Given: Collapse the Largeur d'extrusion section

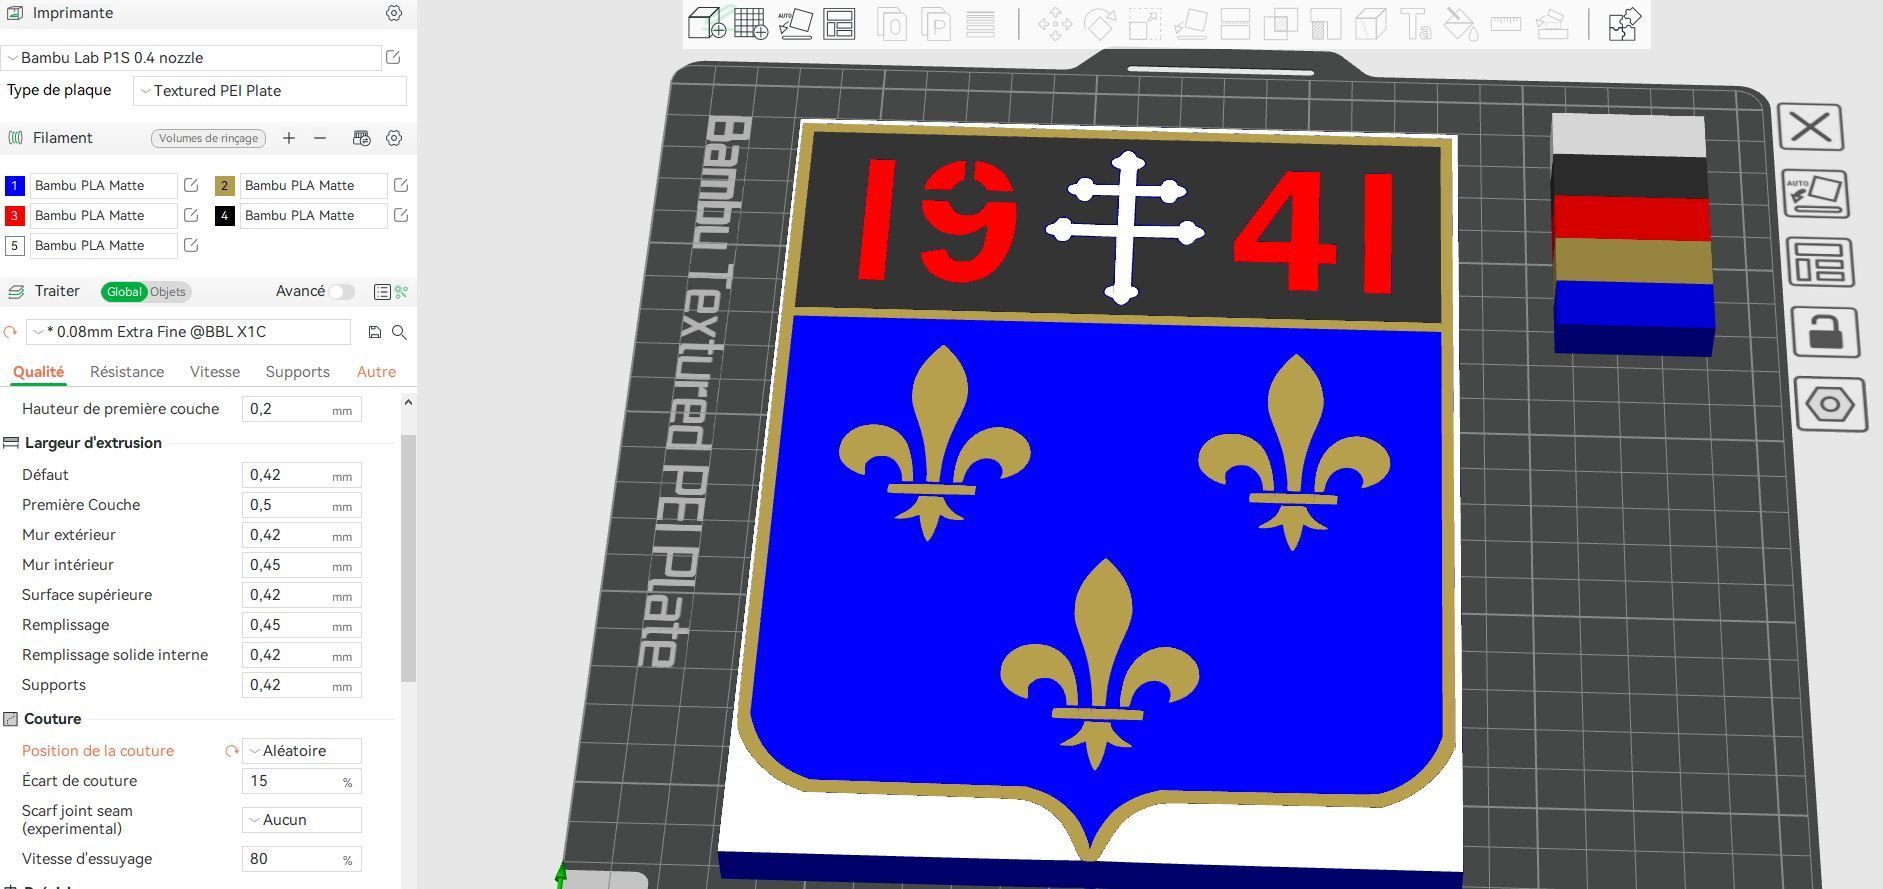Looking at the screenshot, I should coord(93,443).
